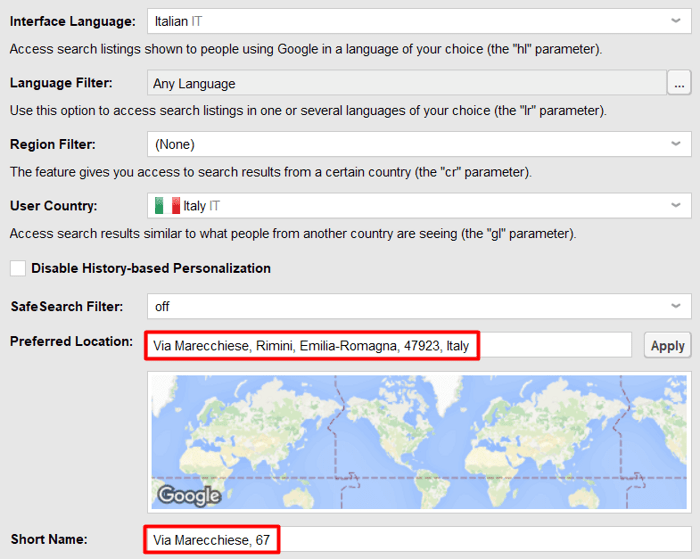Click the Short Name label

point(49,540)
